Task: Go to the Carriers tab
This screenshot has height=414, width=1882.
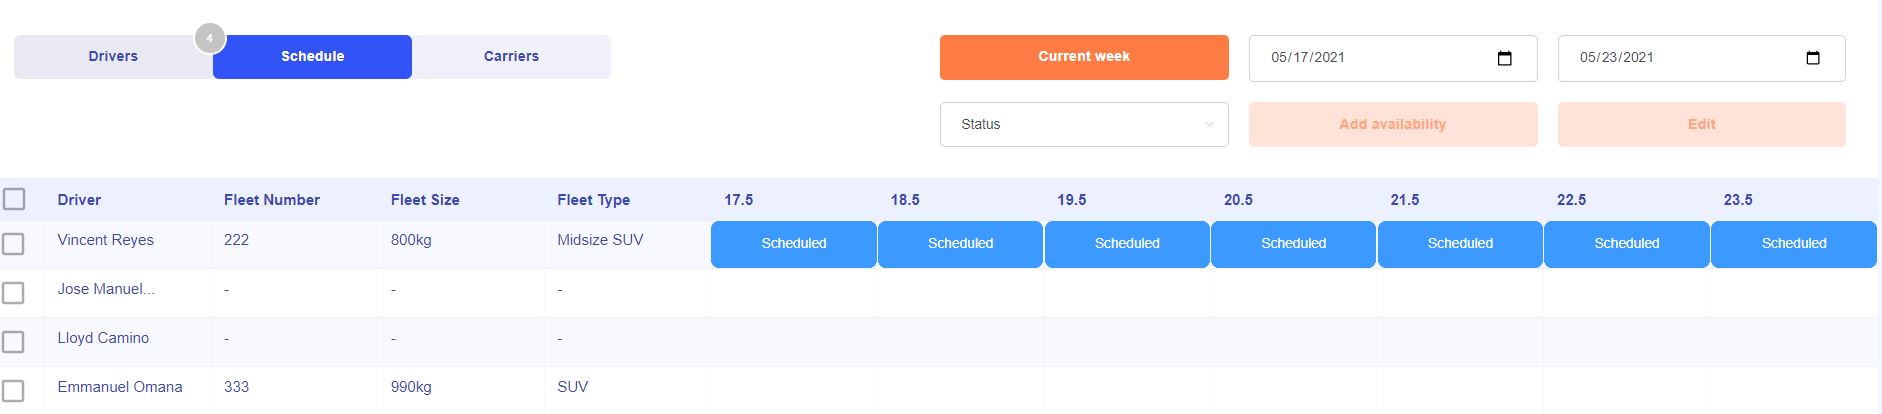Action: tap(511, 57)
